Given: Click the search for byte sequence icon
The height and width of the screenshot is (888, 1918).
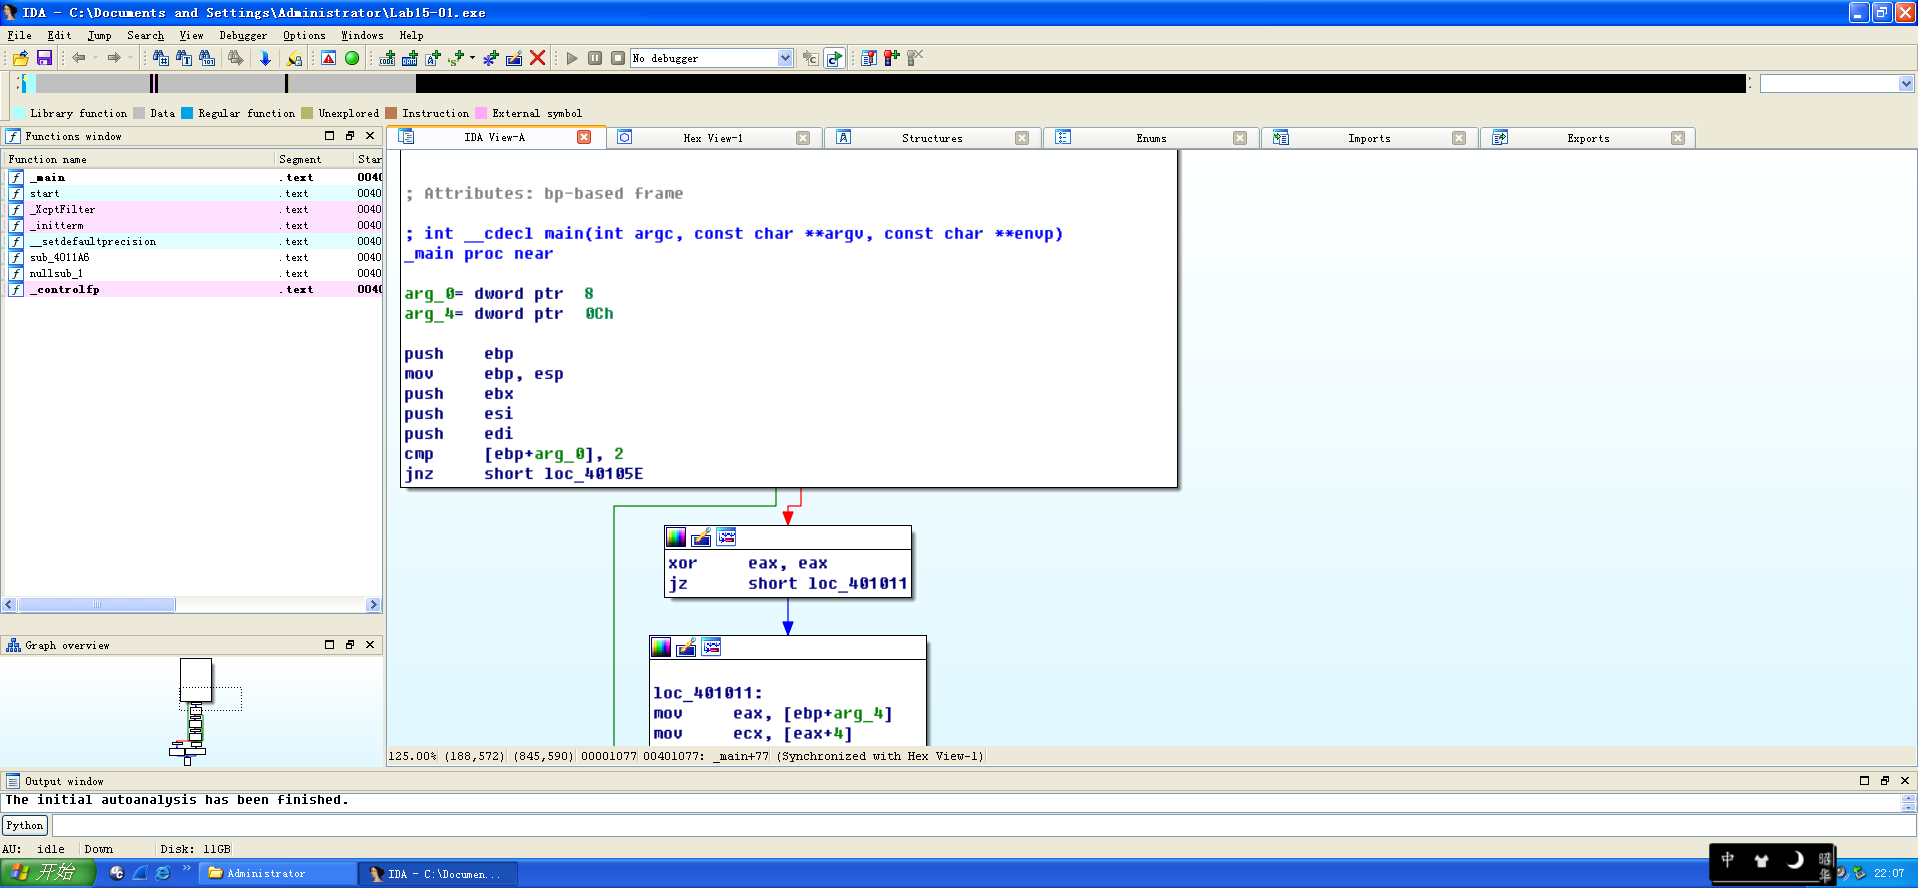Looking at the screenshot, I should [x=207, y=58].
